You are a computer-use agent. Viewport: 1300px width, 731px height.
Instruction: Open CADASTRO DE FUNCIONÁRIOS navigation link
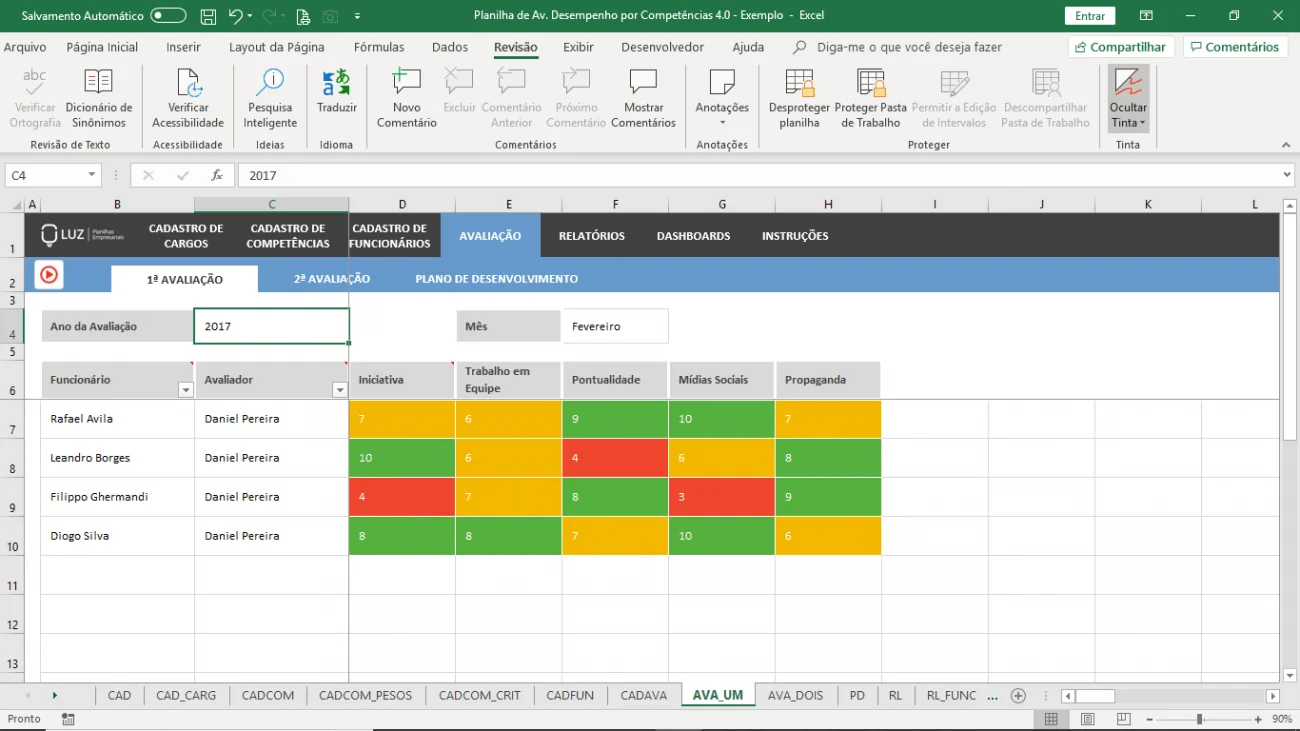tap(390, 236)
